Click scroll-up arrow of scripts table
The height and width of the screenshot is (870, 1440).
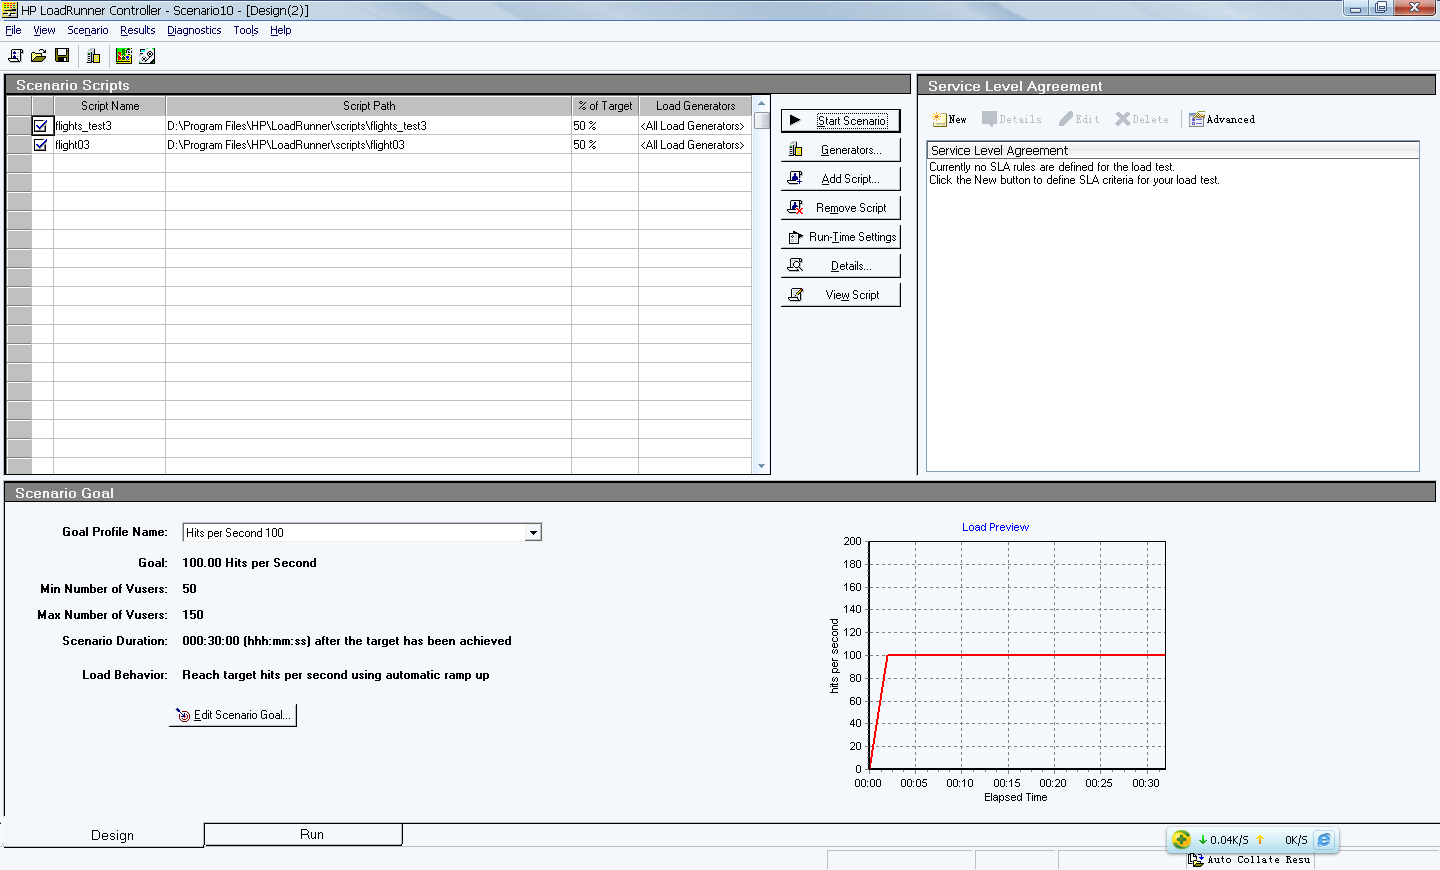(762, 103)
